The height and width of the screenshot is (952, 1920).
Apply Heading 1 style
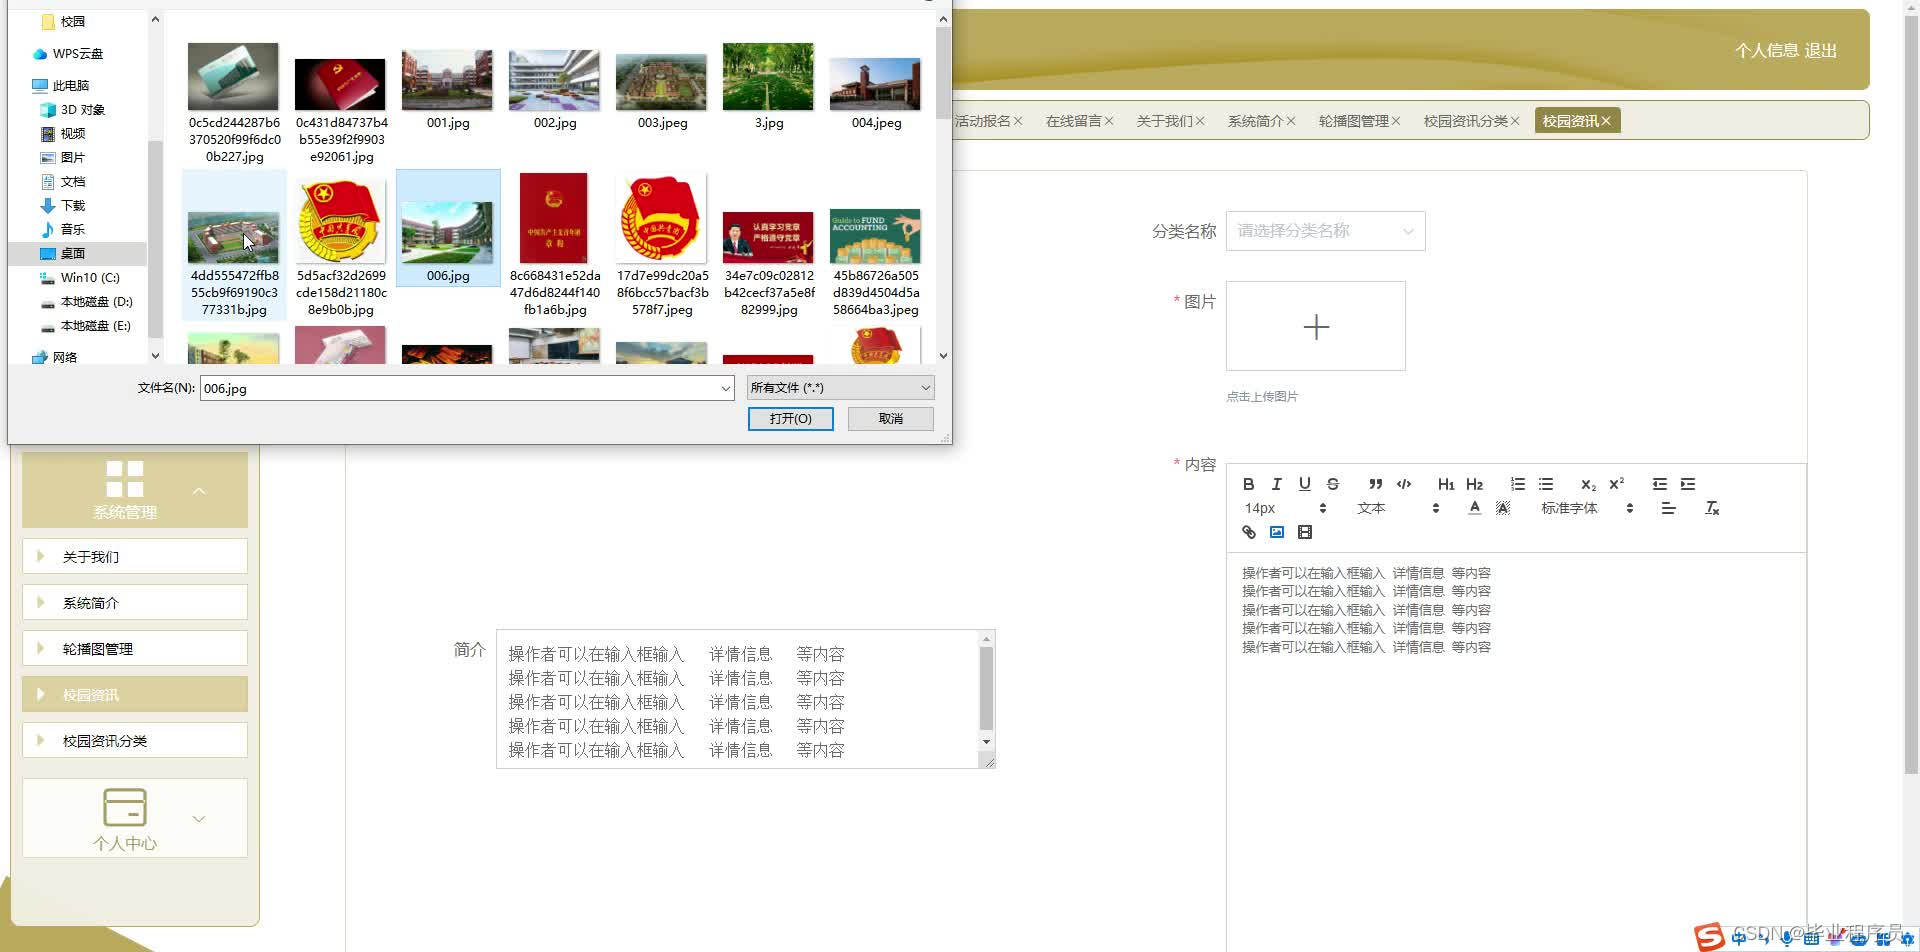[x=1446, y=484]
